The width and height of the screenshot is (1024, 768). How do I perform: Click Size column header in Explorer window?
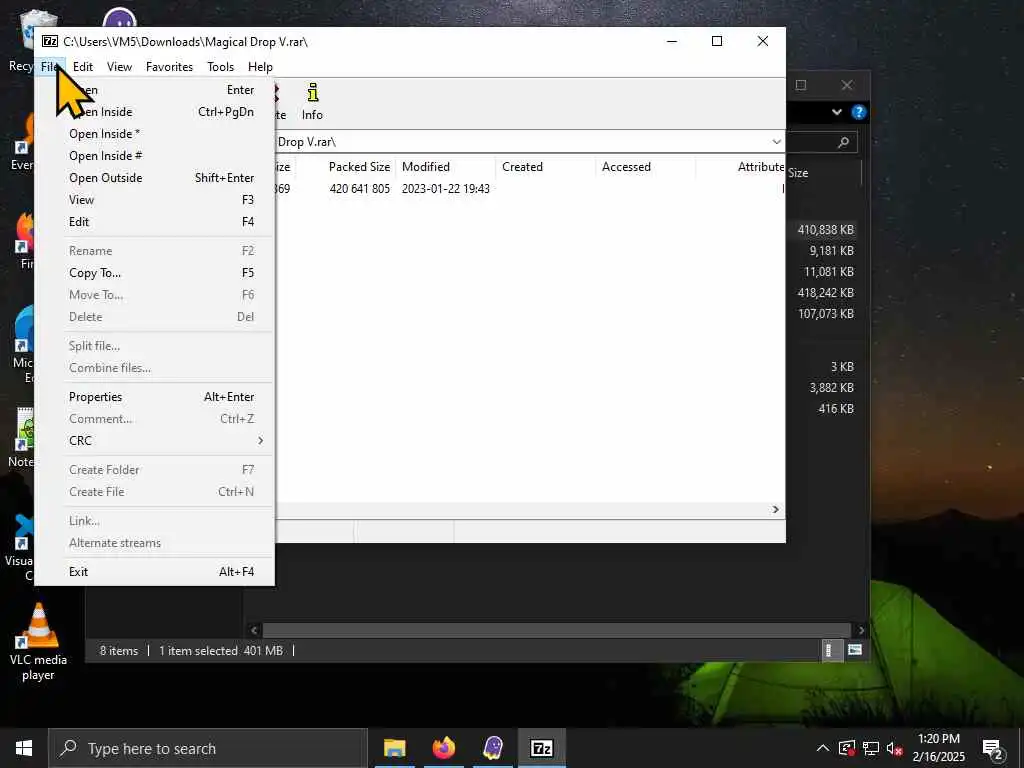click(x=798, y=173)
